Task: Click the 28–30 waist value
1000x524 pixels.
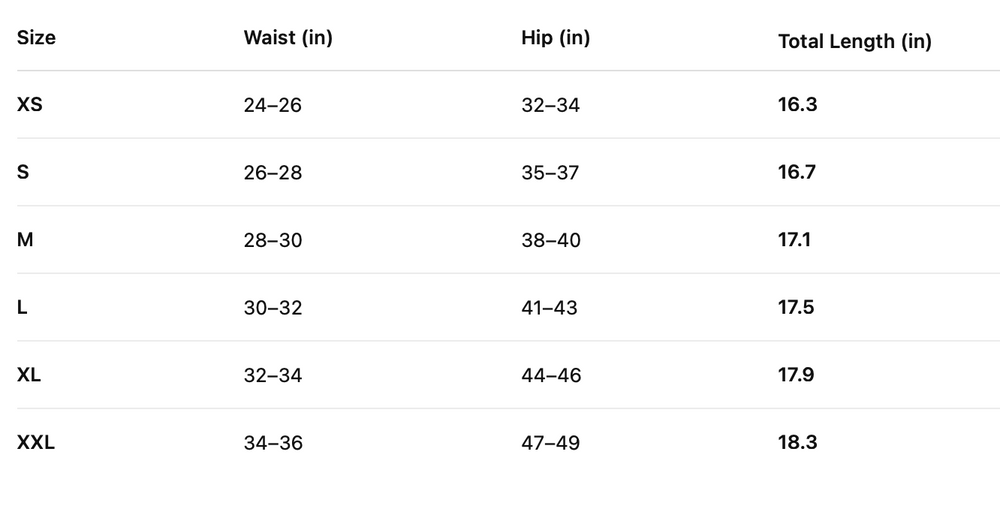Action: (272, 240)
